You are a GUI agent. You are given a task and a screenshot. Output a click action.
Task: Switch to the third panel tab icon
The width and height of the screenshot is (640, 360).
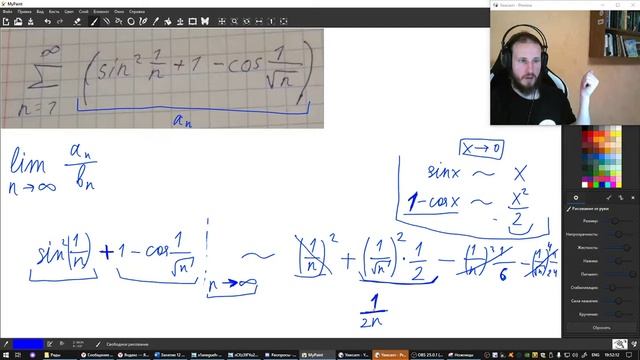pos(621,198)
